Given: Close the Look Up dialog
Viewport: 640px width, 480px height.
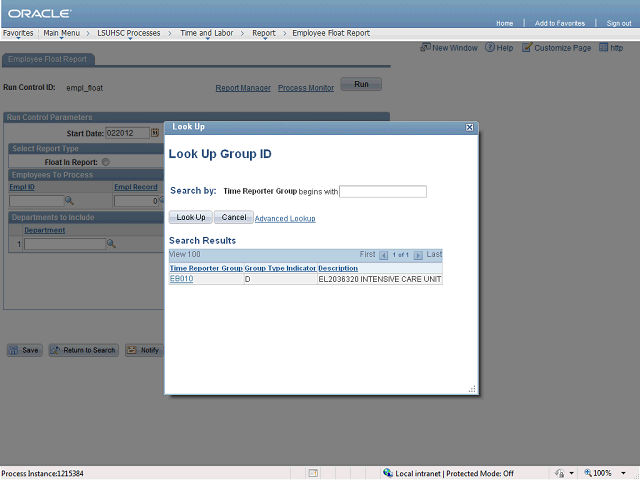Looking at the screenshot, I should pos(469,127).
